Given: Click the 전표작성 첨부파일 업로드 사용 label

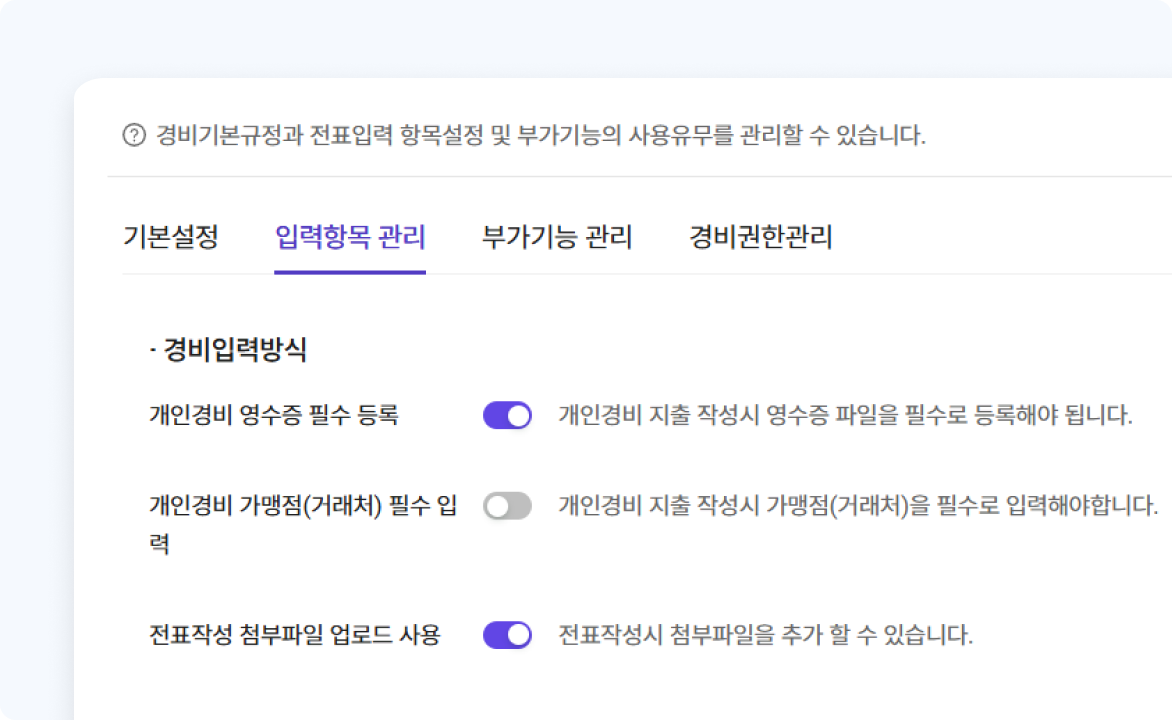Looking at the screenshot, I should click(x=294, y=635).
